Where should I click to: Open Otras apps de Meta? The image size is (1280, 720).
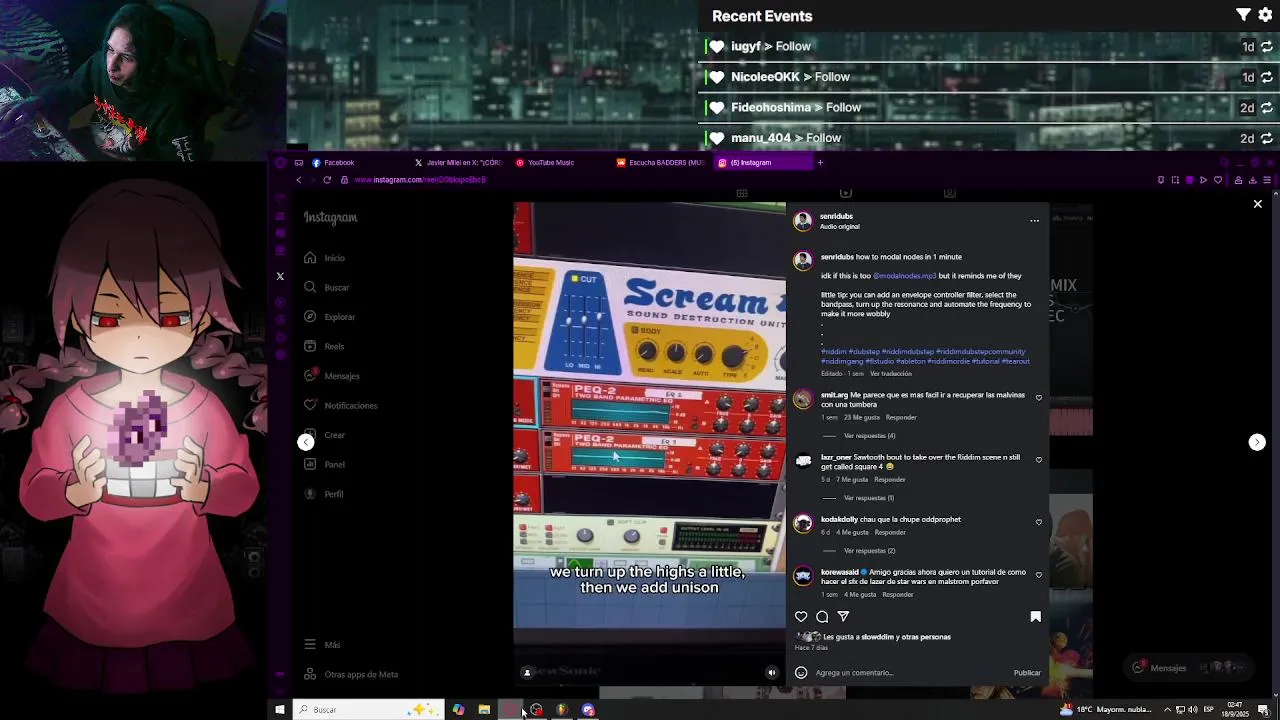pos(351,675)
